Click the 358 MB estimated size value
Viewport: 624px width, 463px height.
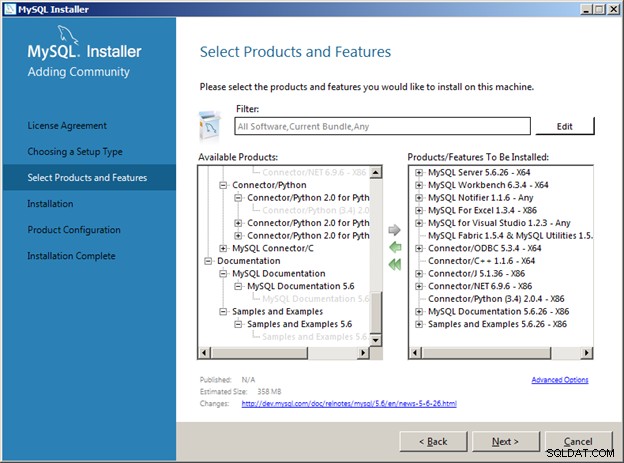click(269, 392)
